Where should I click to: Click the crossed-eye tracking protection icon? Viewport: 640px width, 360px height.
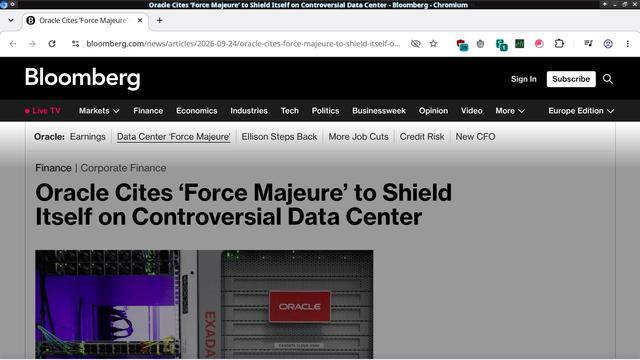[416, 44]
